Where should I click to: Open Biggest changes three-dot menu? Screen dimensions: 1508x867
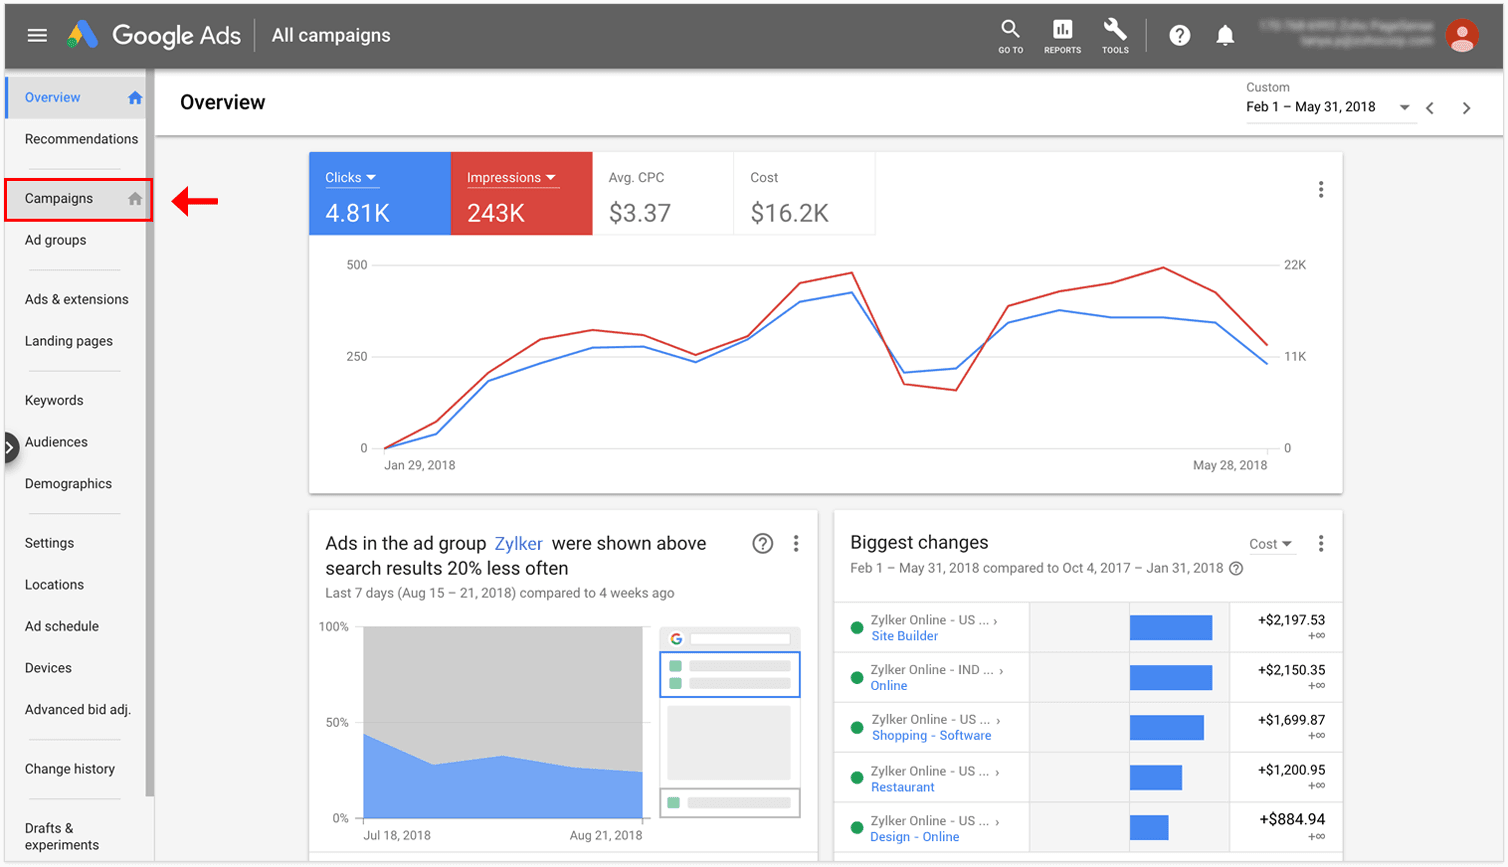pos(1321,544)
